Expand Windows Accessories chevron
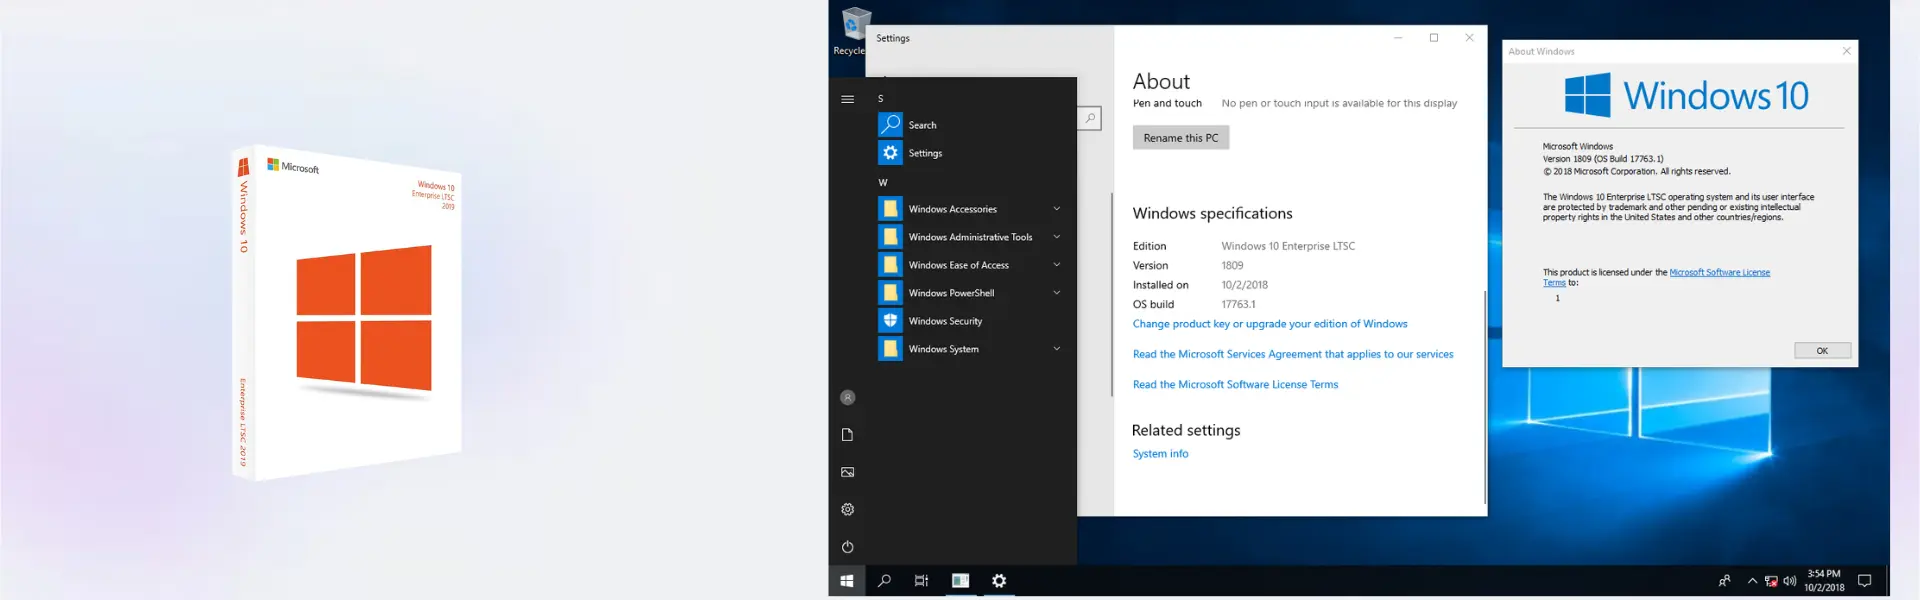This screenshot has height=600, width=1920. (x=1056, y=209)
